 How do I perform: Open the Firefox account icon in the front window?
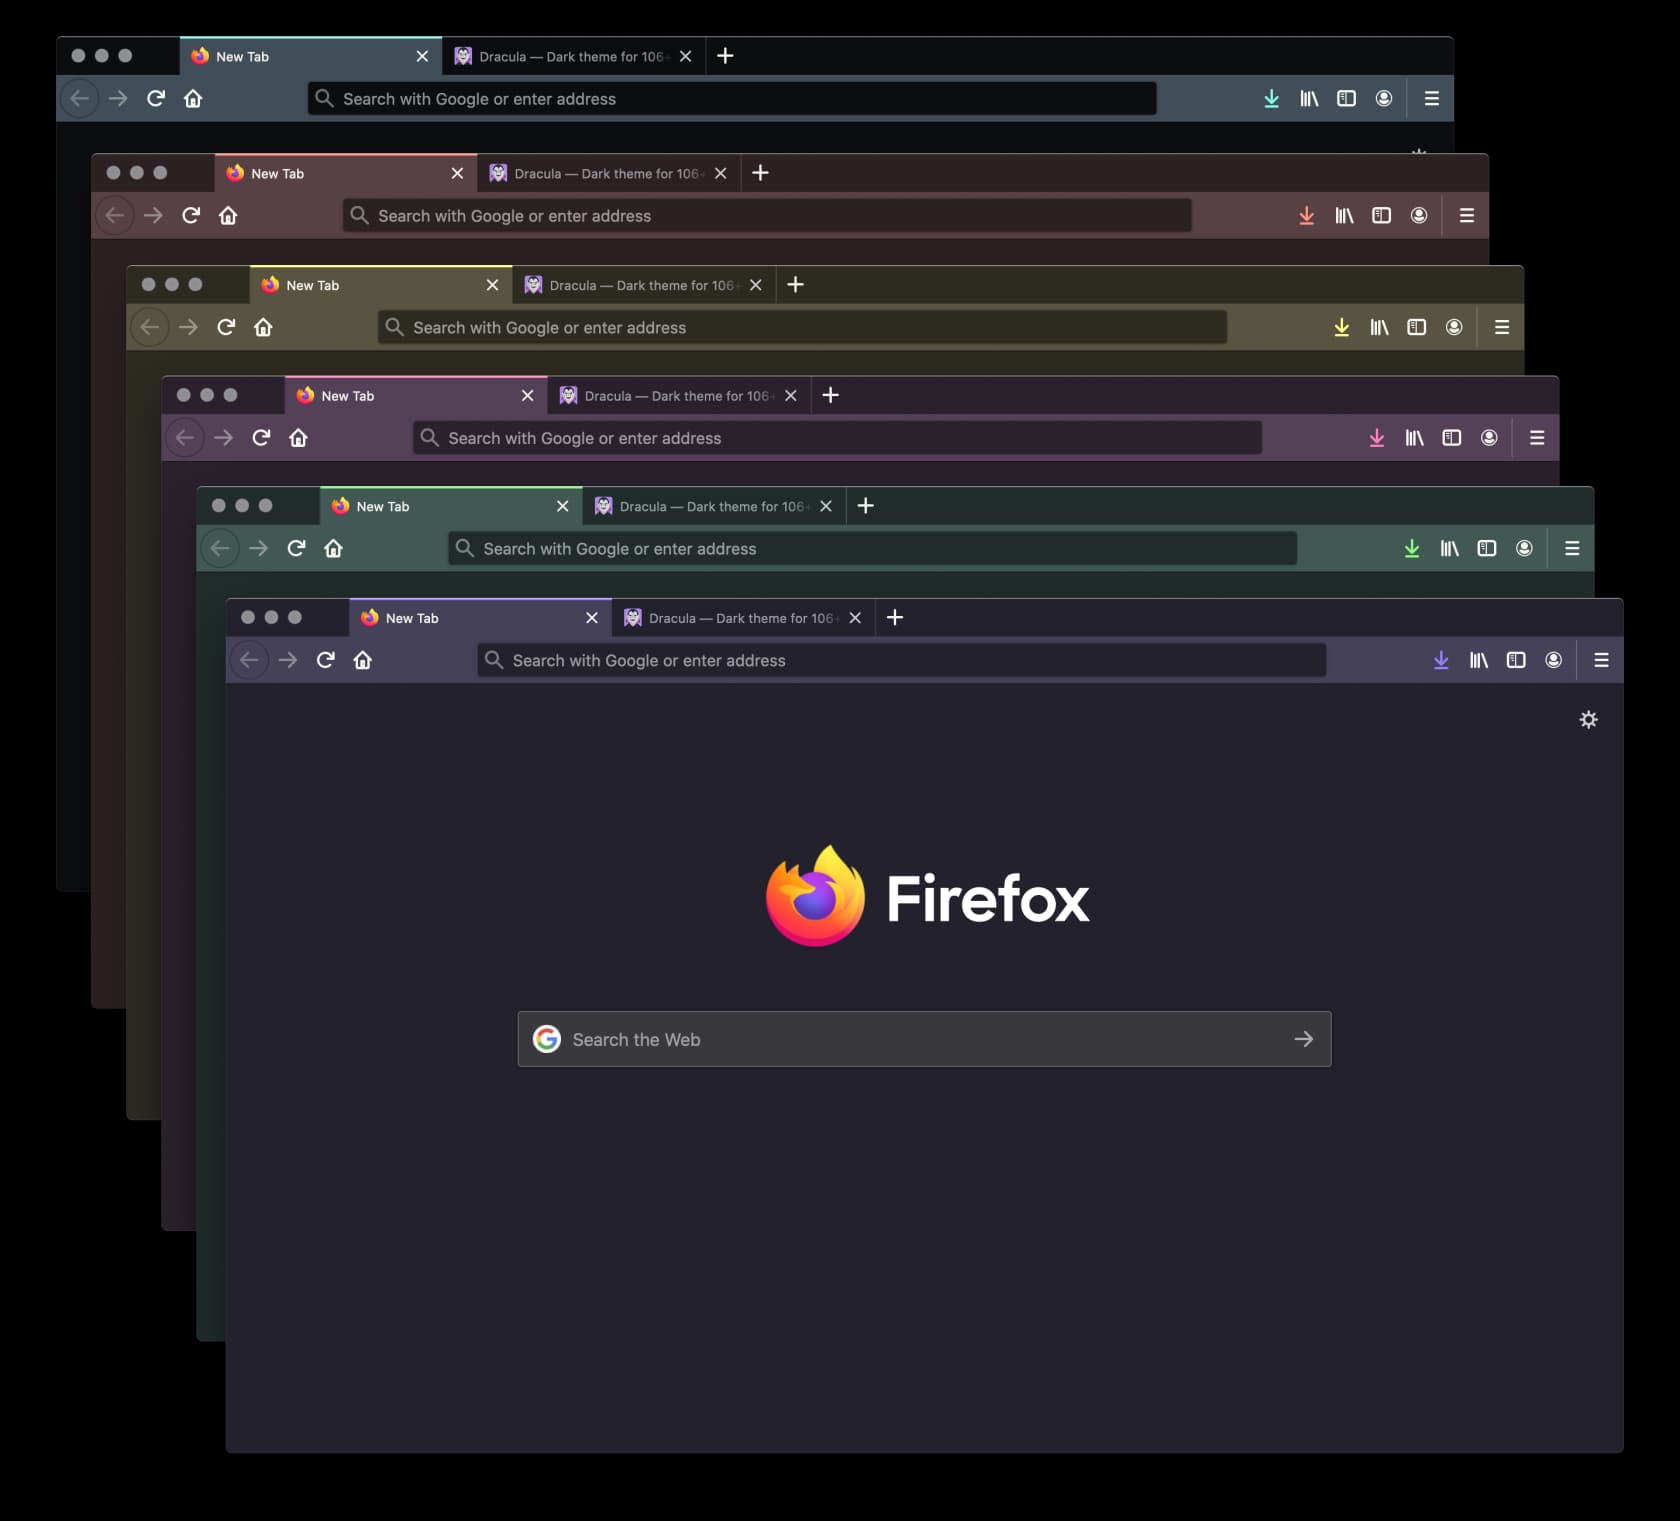pyautogui.click(x=1554, y=660)
